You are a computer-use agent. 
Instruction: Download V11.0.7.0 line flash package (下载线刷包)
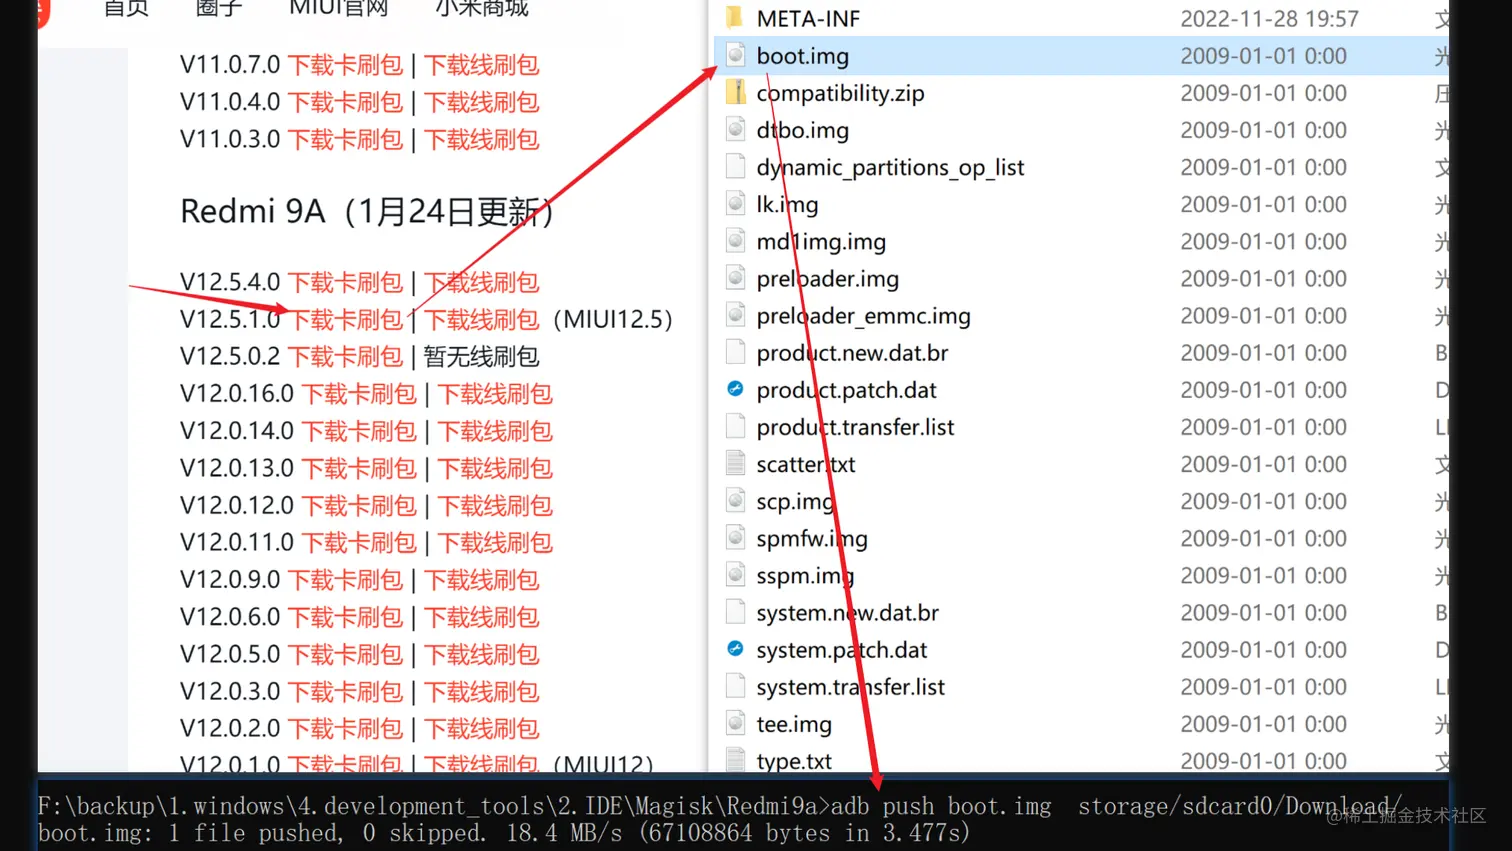coord(482,65)
